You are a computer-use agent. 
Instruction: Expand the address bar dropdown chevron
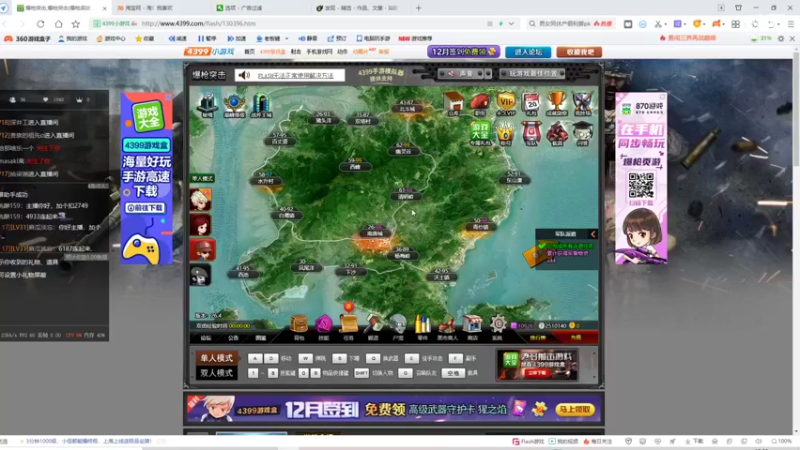(511, 23)
